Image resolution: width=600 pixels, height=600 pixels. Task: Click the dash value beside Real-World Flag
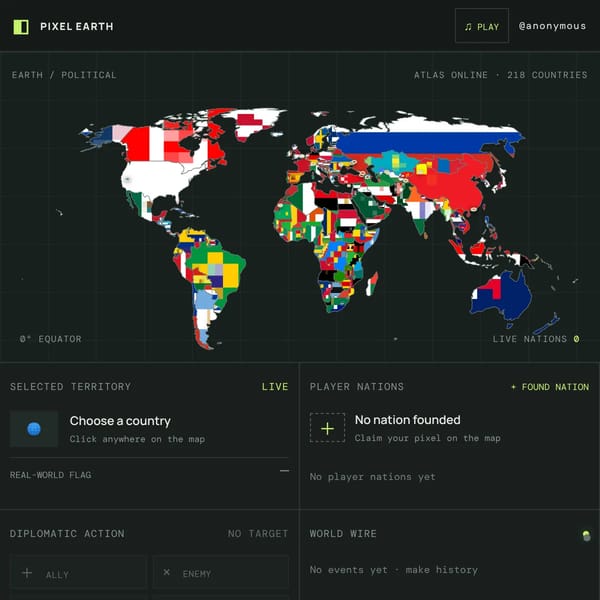[x=284, y=471]
